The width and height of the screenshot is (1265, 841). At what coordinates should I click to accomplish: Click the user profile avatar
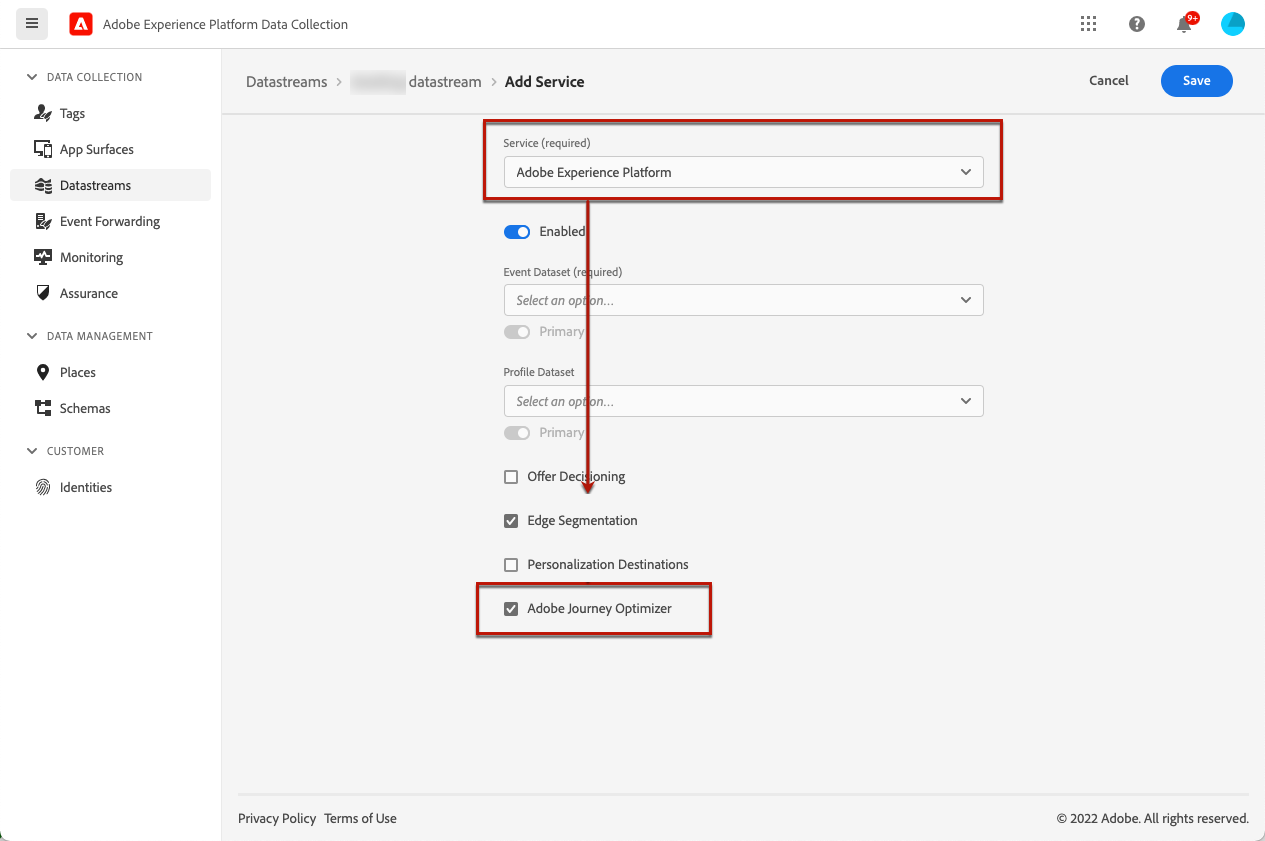click(x=1233, y=24)
